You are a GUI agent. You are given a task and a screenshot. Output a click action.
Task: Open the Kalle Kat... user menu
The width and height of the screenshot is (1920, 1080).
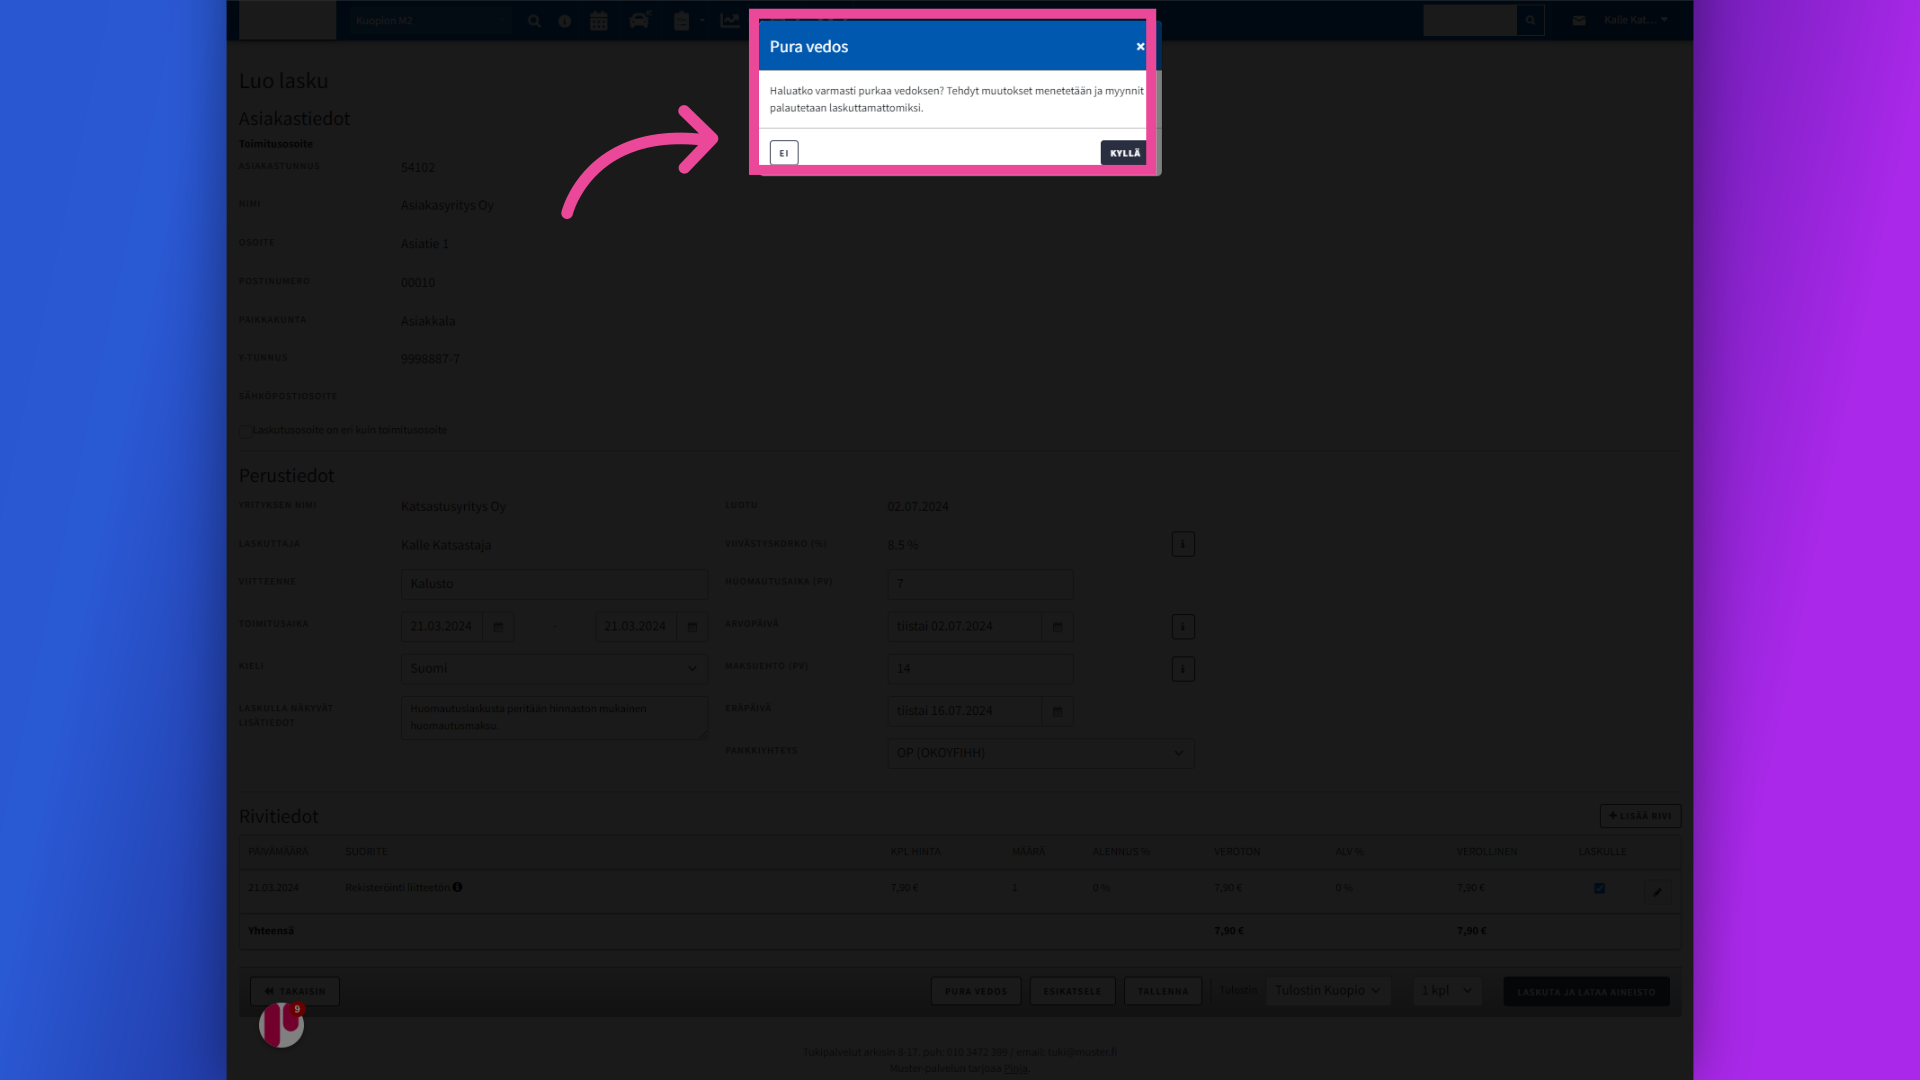point(1636,20)
